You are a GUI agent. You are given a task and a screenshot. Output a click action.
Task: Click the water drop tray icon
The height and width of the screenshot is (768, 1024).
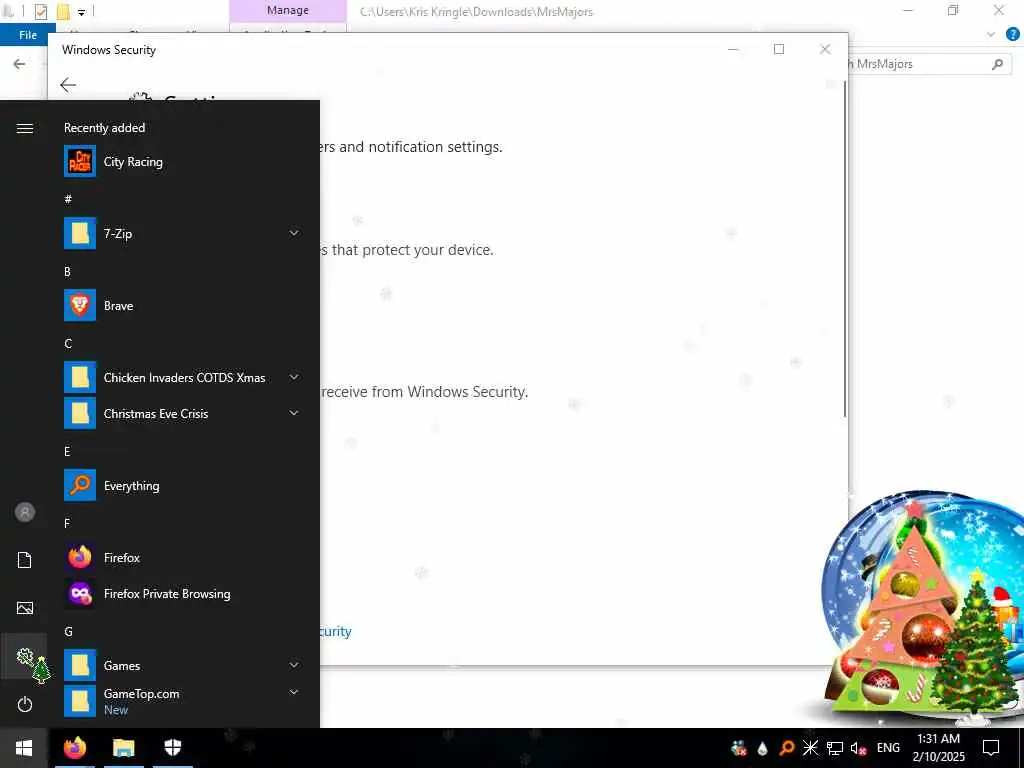[x=763, y=748]
